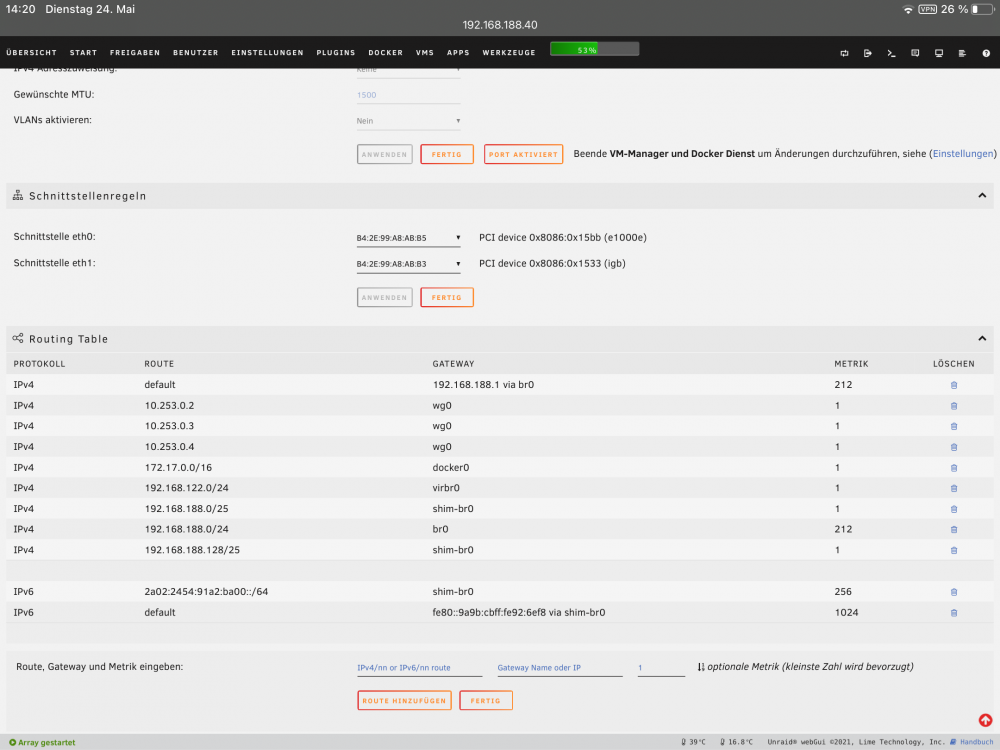This screenshot has height=750, width=1000.
Task: Toggle the help question-mark icon
Action: [985, 54]
